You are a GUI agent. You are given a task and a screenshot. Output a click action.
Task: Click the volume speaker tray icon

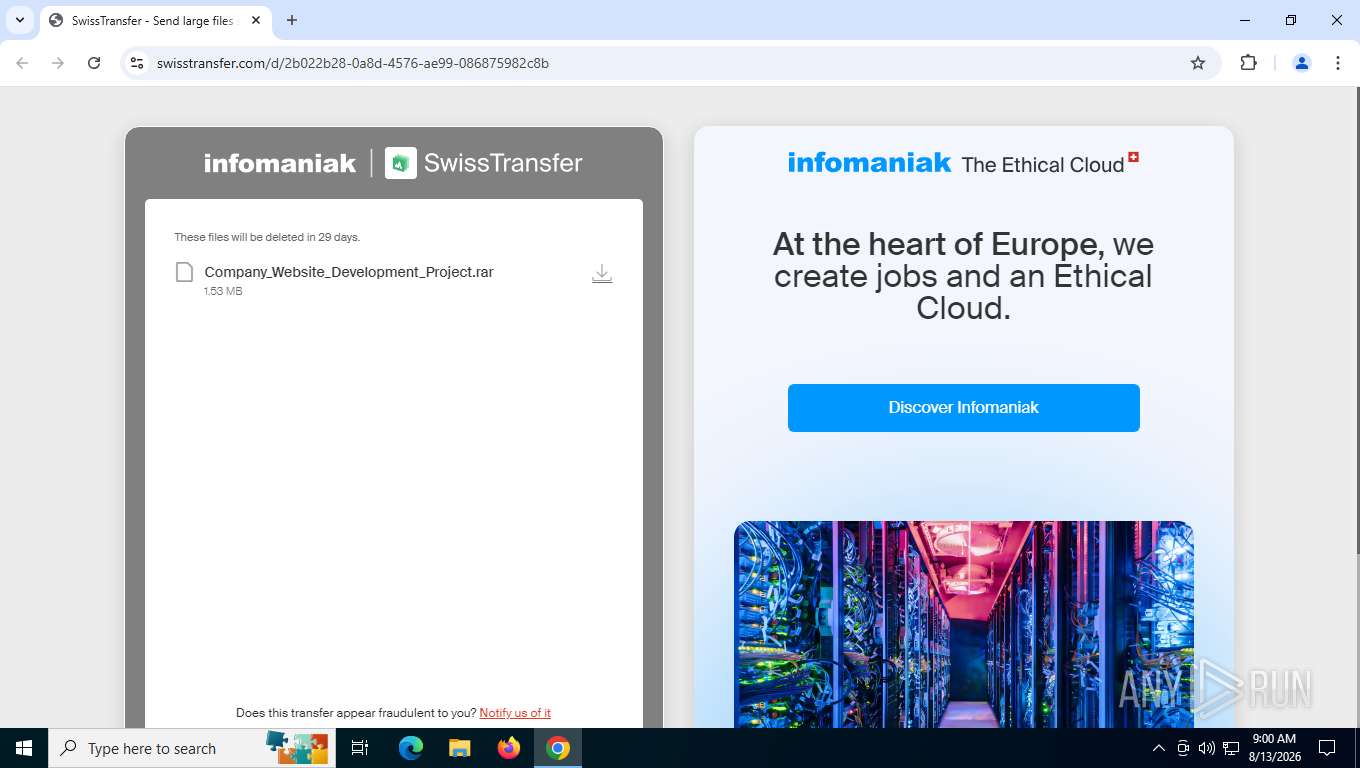1206,748
